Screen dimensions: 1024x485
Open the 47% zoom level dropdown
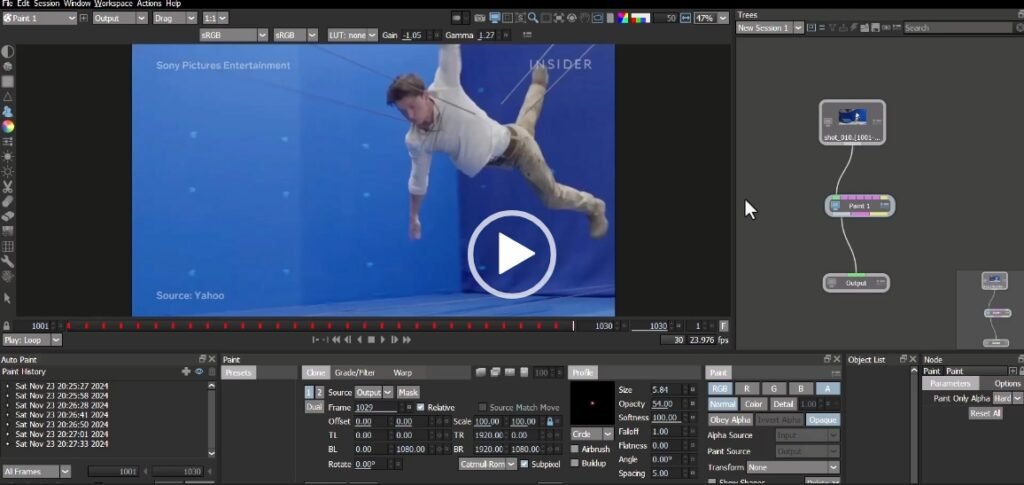[711, 18]
